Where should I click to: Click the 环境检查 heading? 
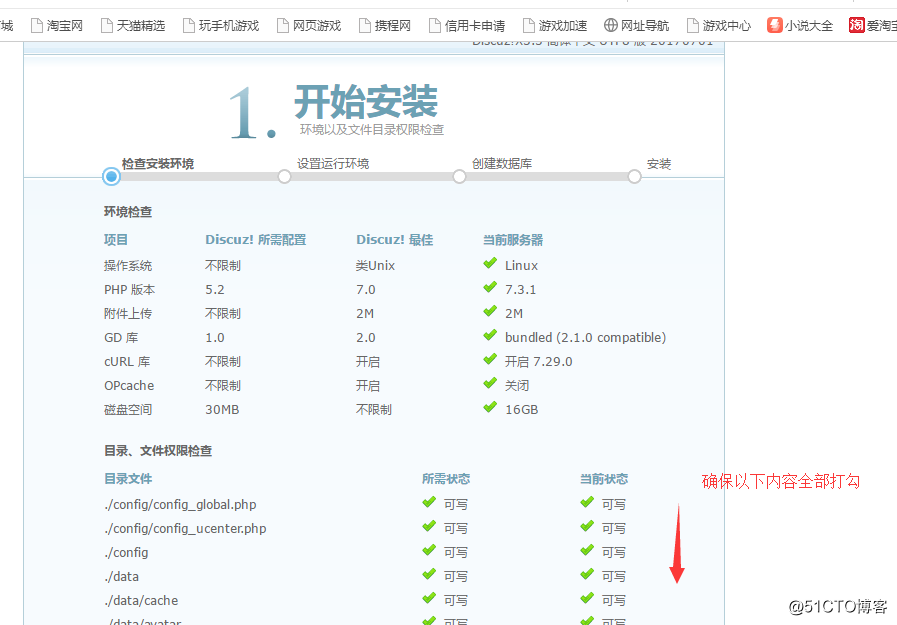[128, 212]
